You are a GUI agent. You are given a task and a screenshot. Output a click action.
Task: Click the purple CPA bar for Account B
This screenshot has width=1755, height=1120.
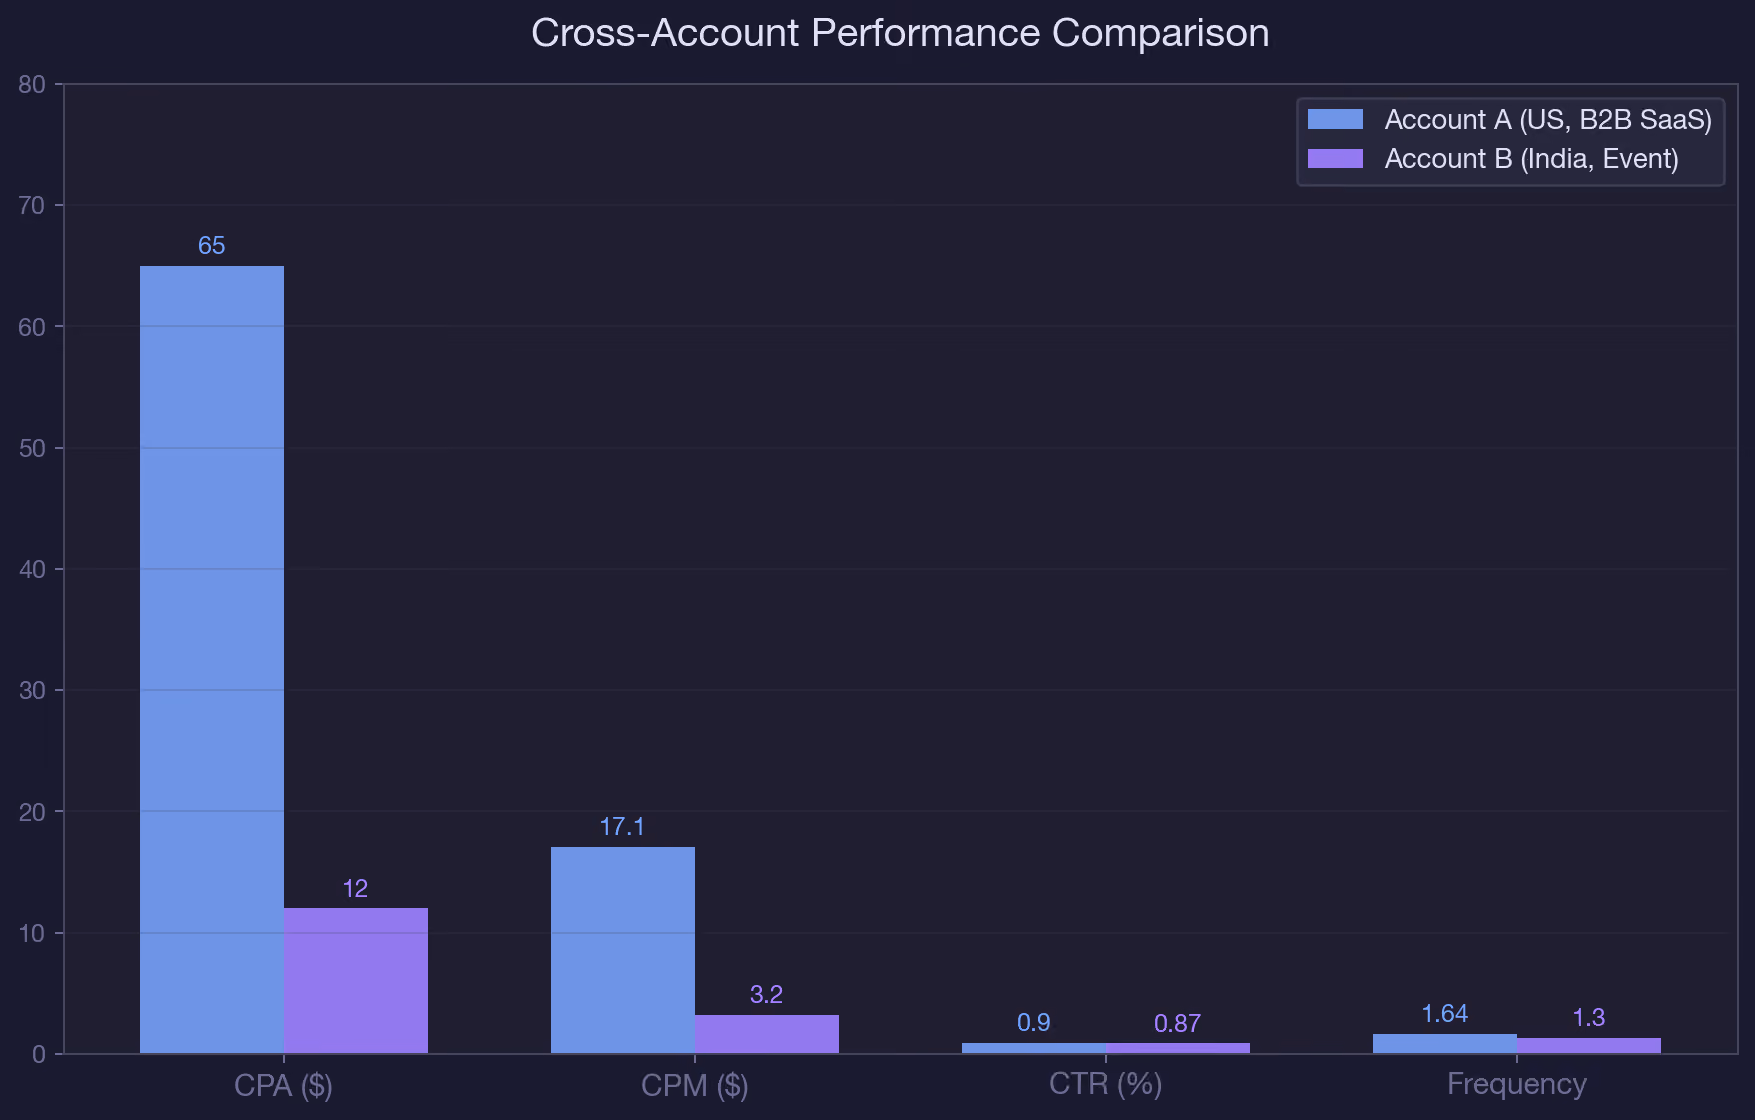[x=356, y=980]
